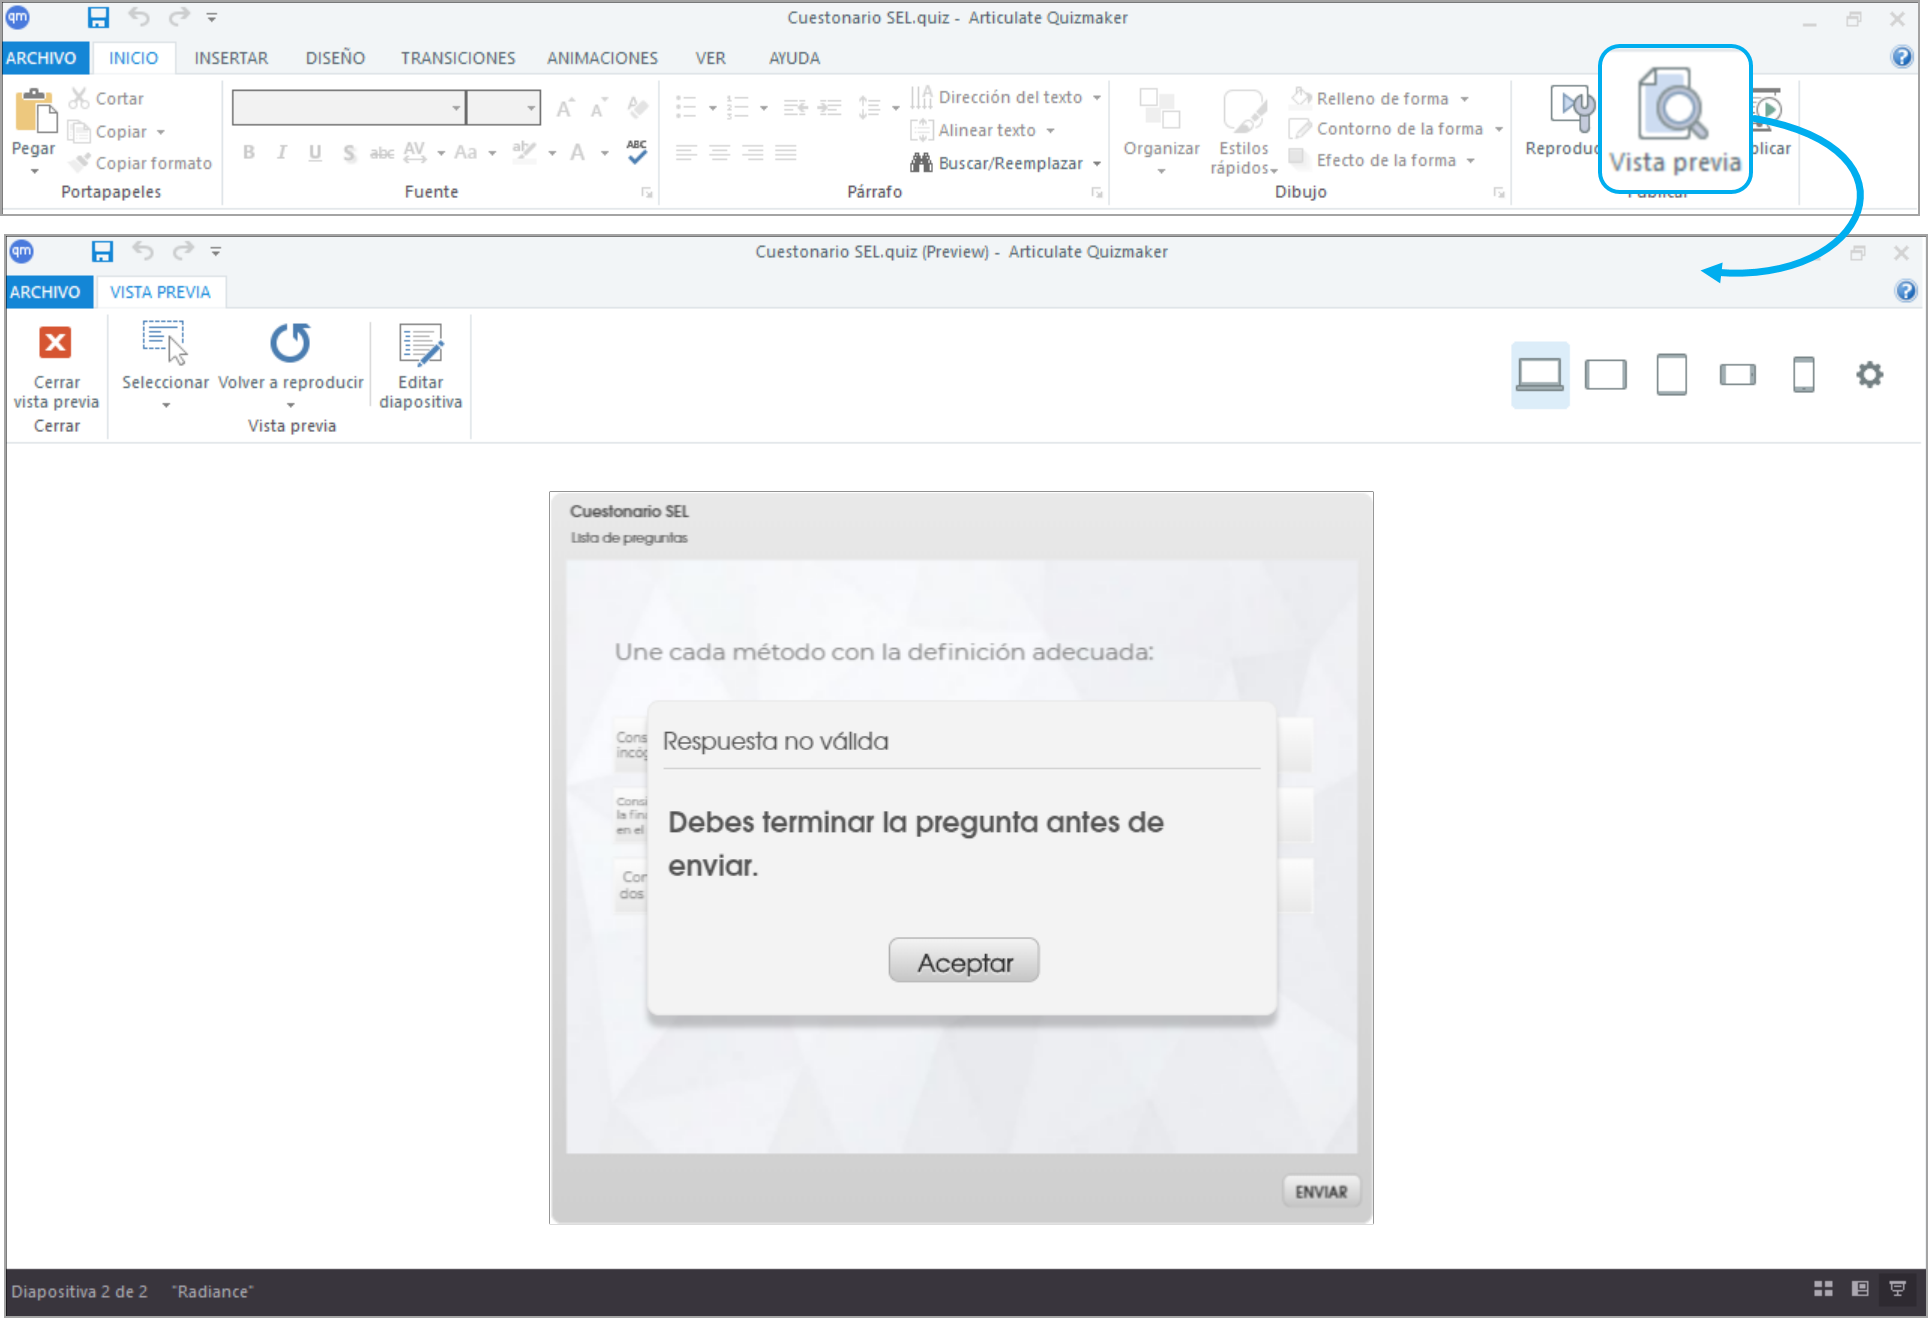This screenshot has width=1928, height=1318.
Task: Open the DISEÑO ribbon tab
Action: click(x=335, y=58)
